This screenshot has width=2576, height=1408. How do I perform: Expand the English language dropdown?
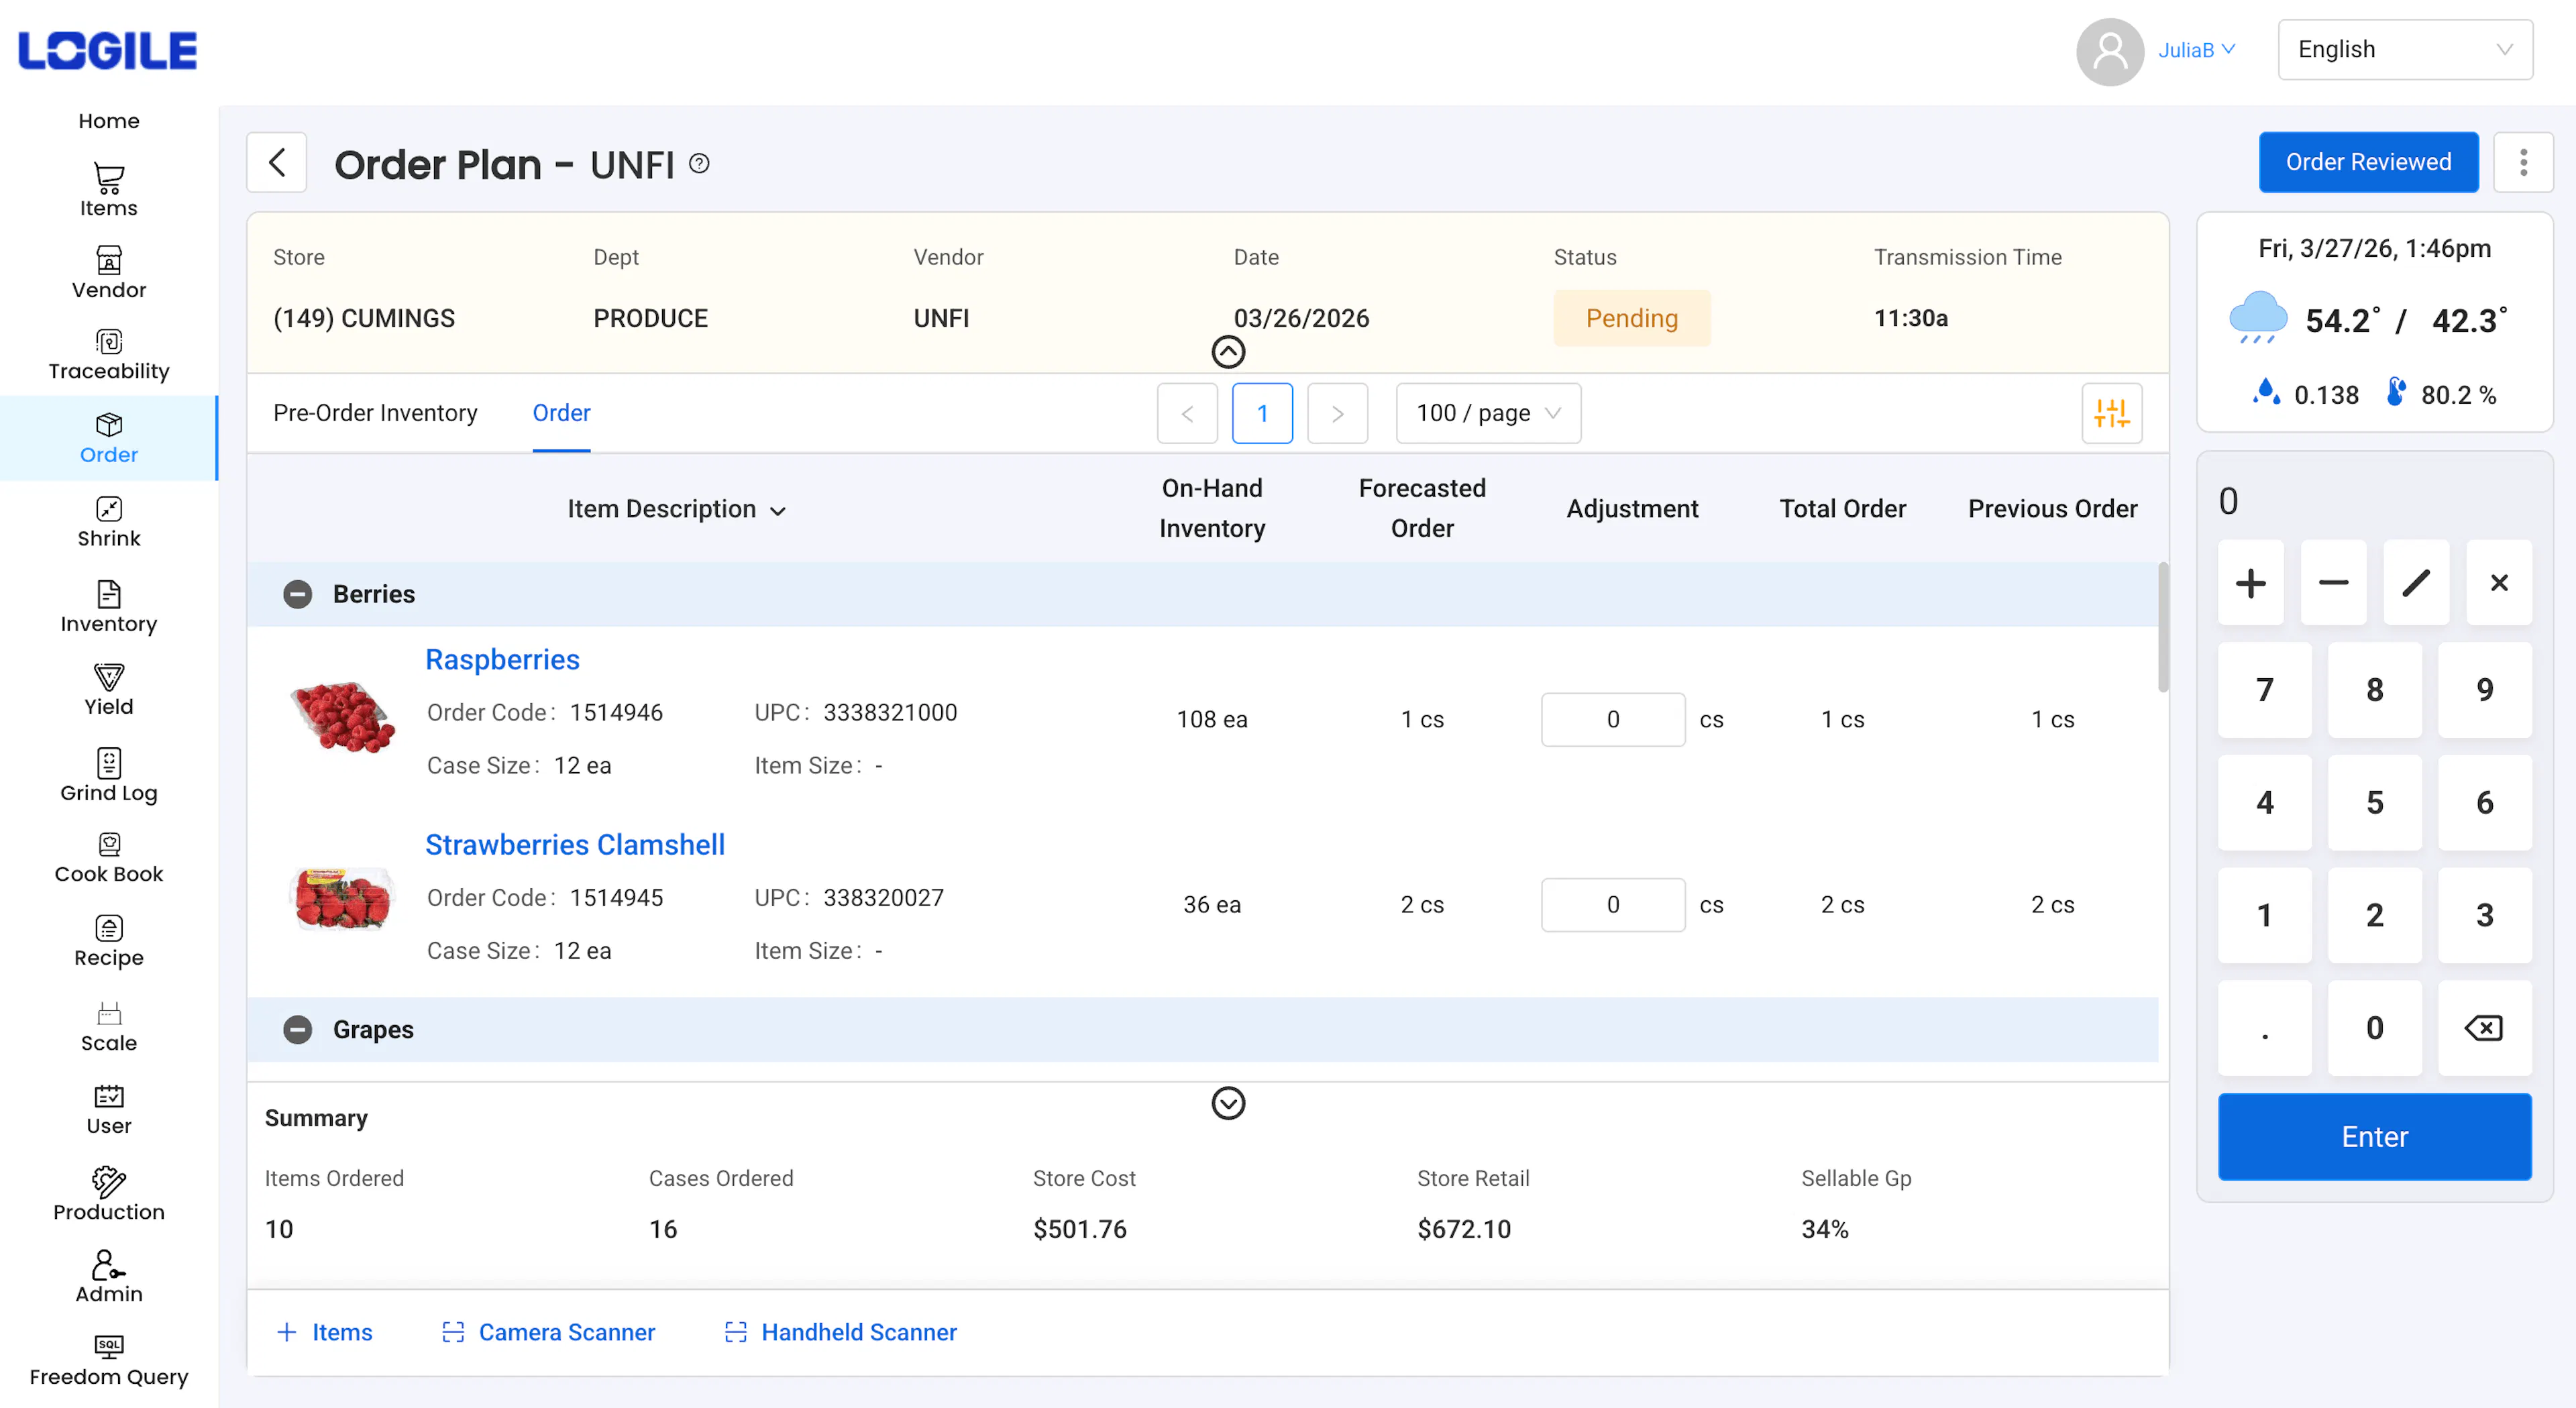pyautogui.click(x=2405, y=49)
